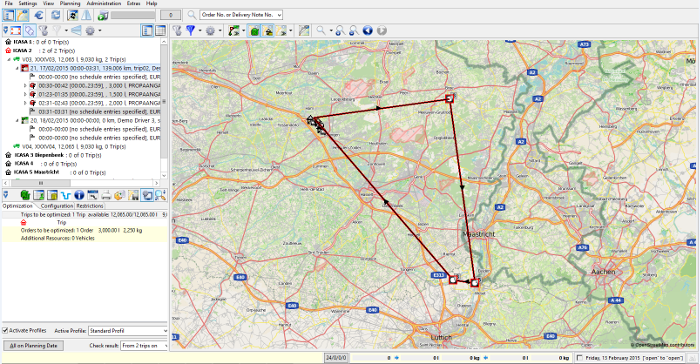Viewport: 700px width, 364px height.
Task: Toggle the checkbox beside Friday date in status bar
Action: [x=579, y=358]
